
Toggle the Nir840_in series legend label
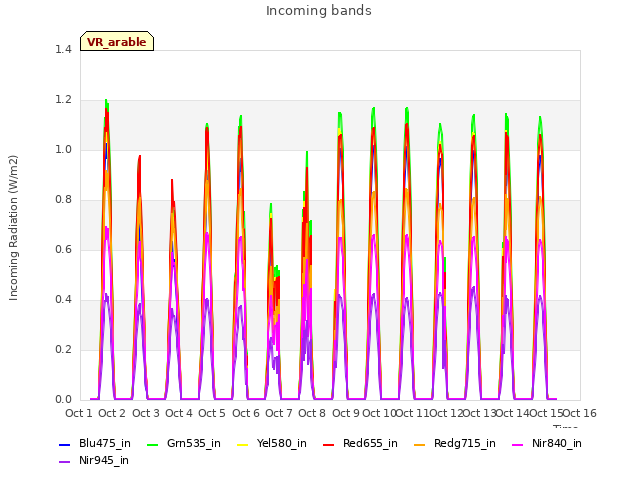point(557,444)
